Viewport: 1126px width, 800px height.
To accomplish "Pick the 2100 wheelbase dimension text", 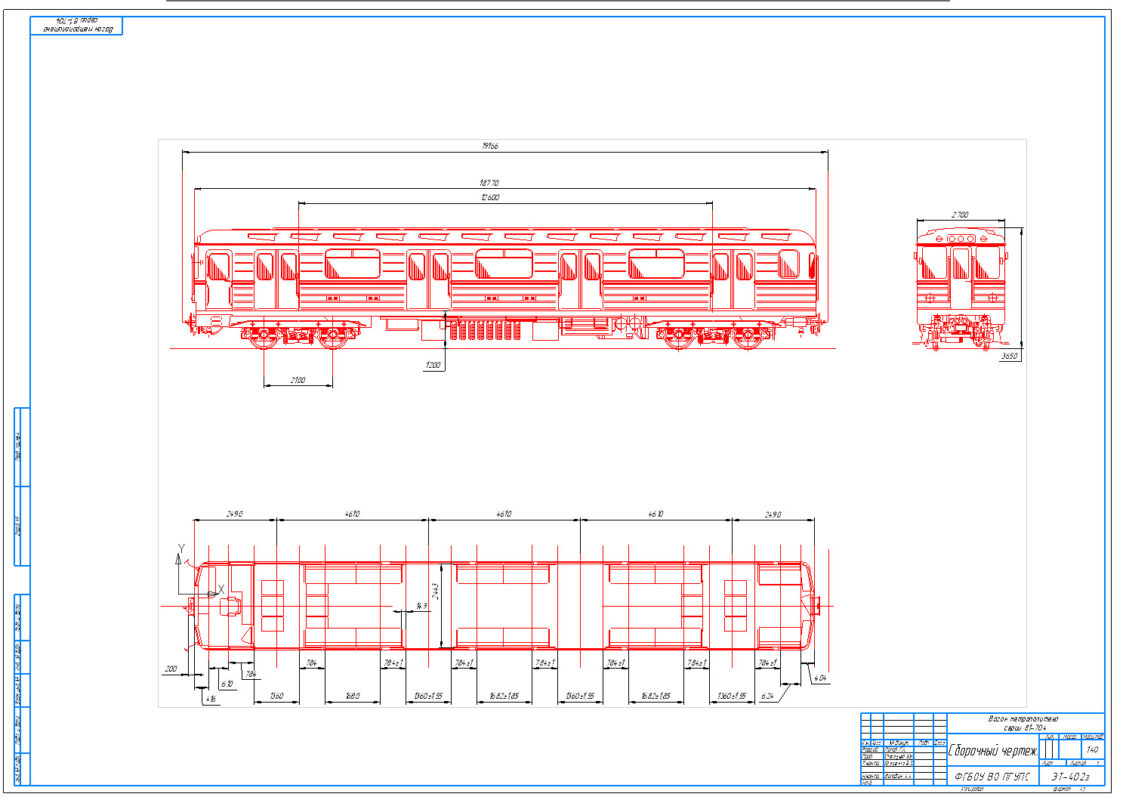I will tap(298, 380).
